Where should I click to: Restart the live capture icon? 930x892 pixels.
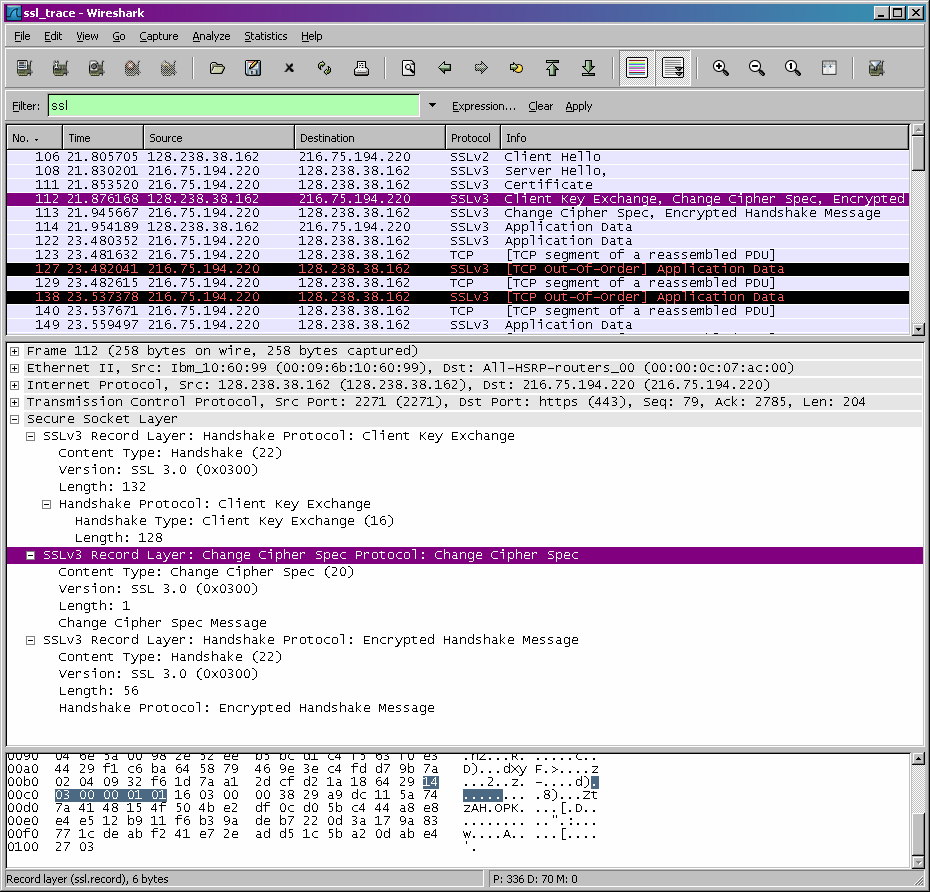coord(168,68)
